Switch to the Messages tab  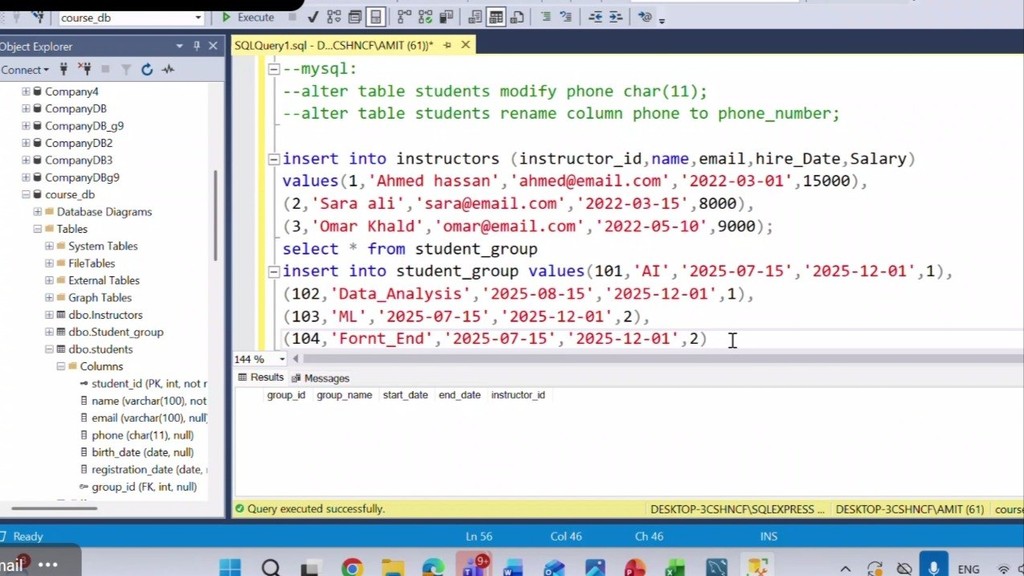point(320,378)
